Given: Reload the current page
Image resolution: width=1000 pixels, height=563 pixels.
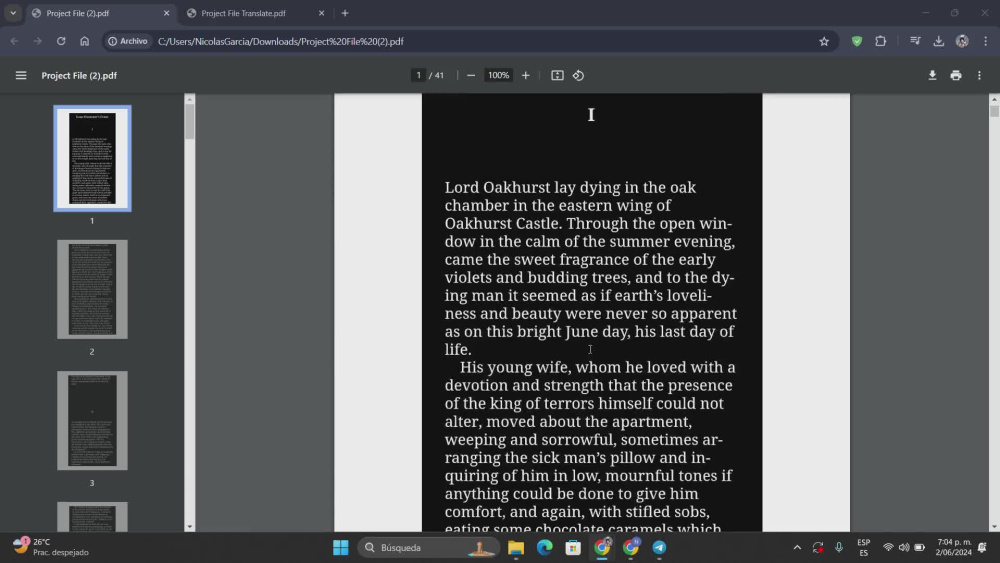Looking at the screenshot, I should [61, 41].
